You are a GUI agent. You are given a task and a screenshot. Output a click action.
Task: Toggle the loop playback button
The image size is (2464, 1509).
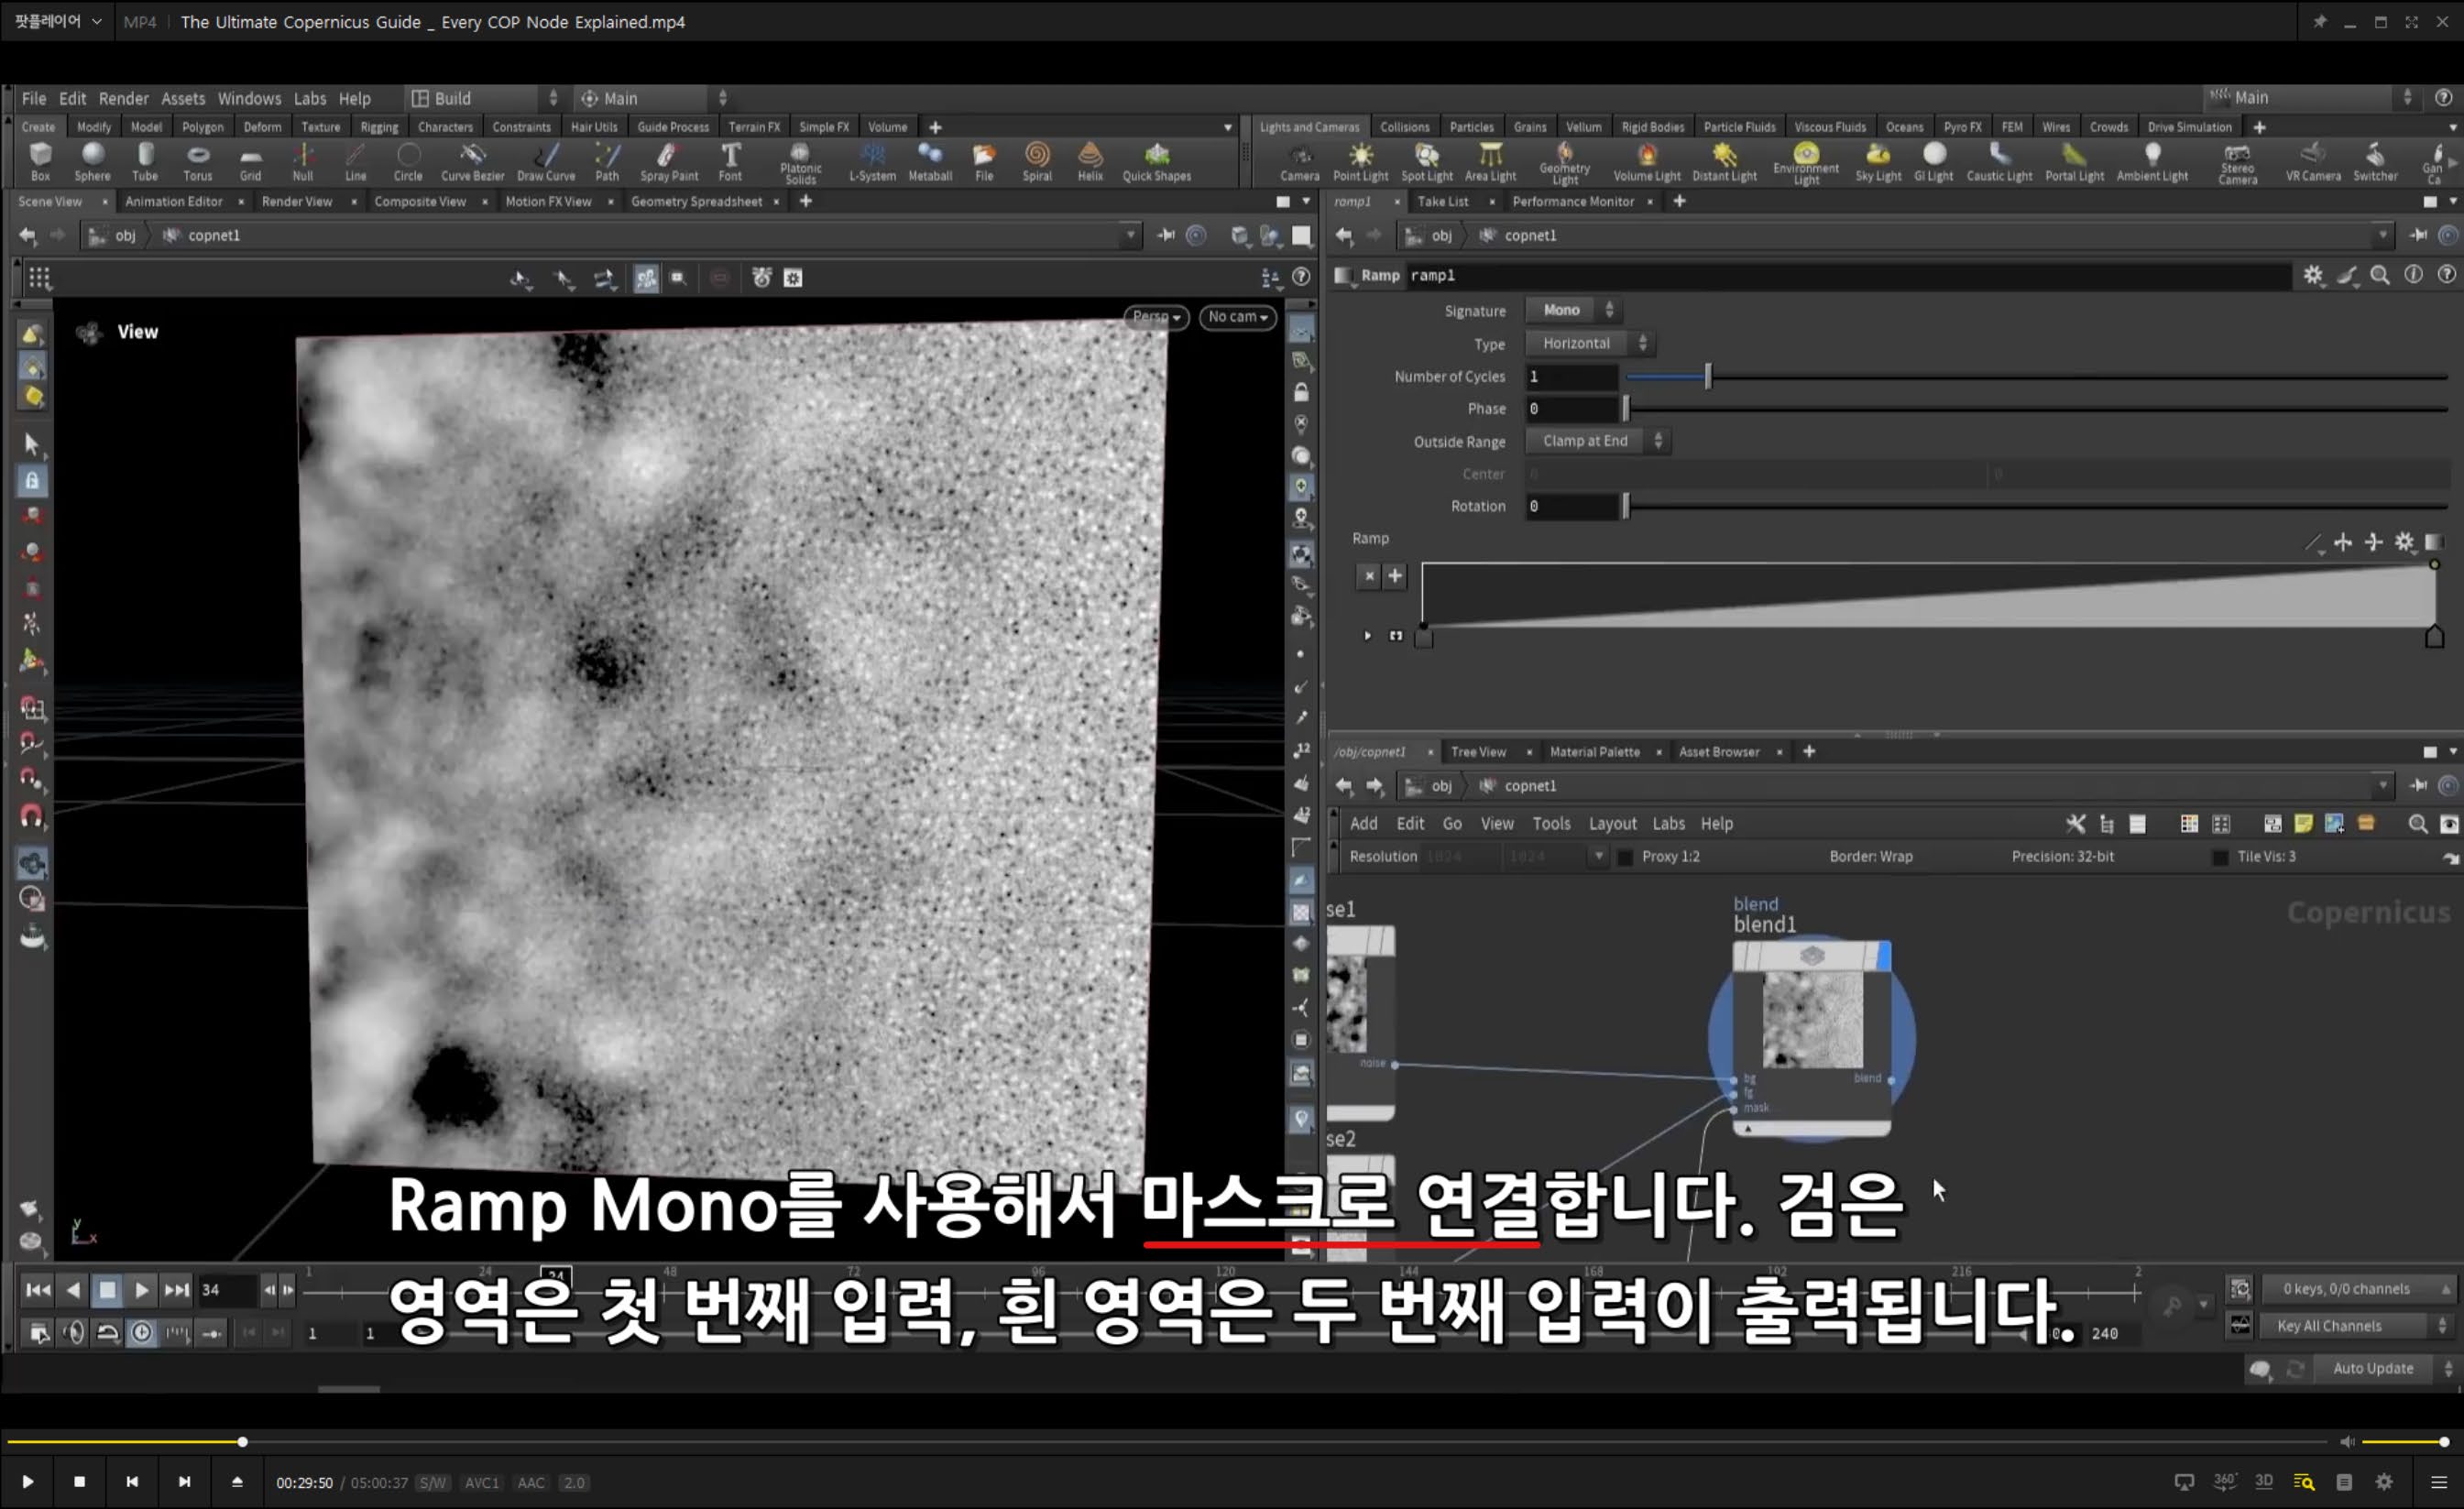pyautogui.click(x=108, y=1333)
